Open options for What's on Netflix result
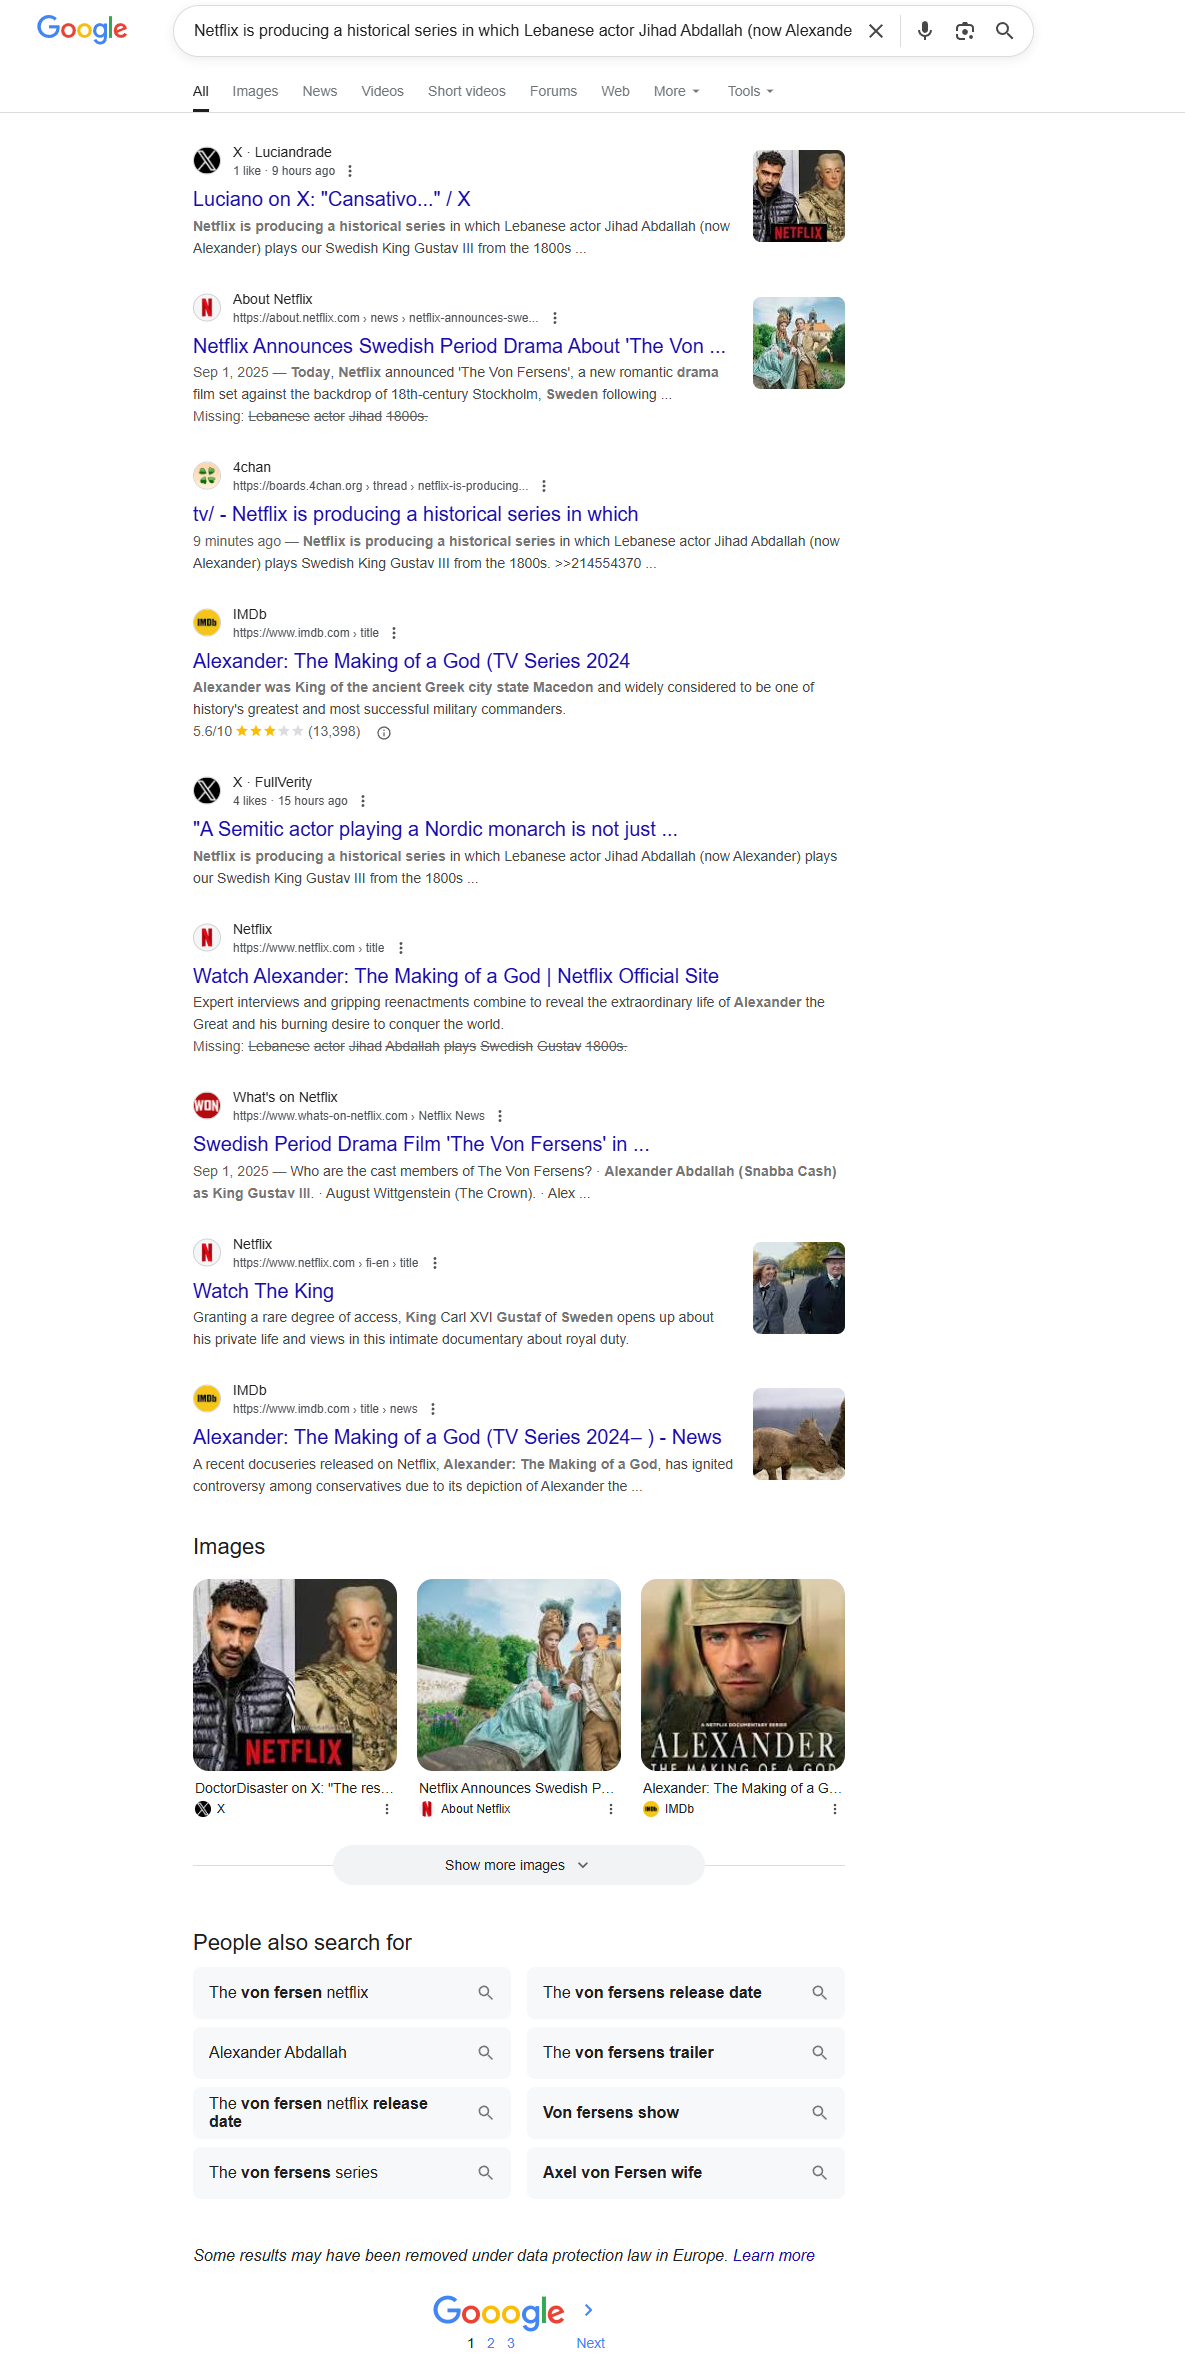The height and width of the screenshot is (2369, 1185). coord(500,1116)
